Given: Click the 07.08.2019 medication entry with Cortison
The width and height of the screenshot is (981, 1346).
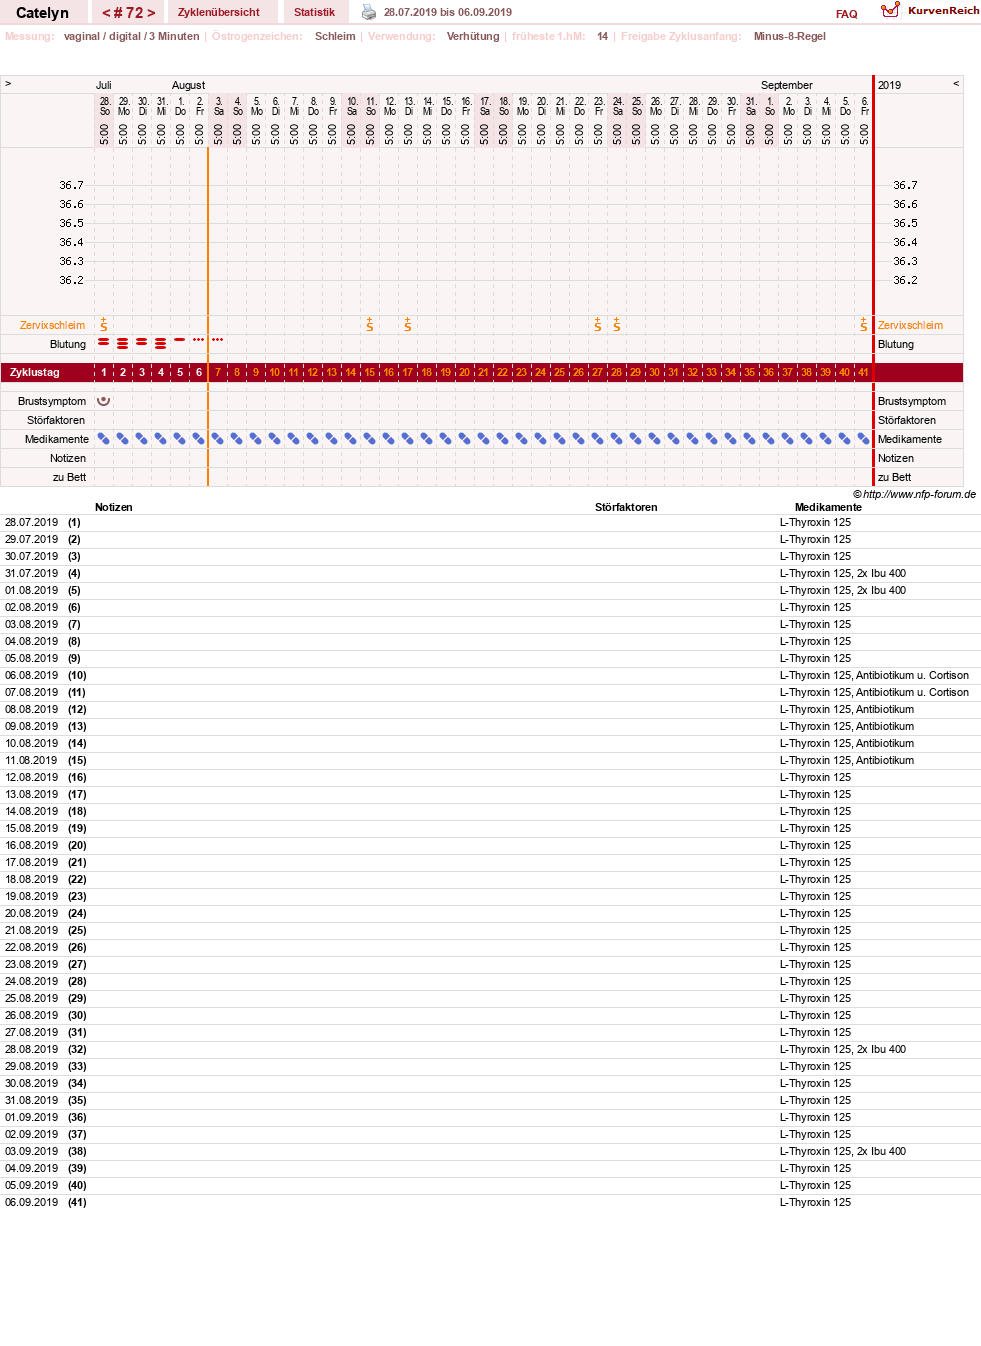Looking at the screenshot, I should (x=874, y=692).
